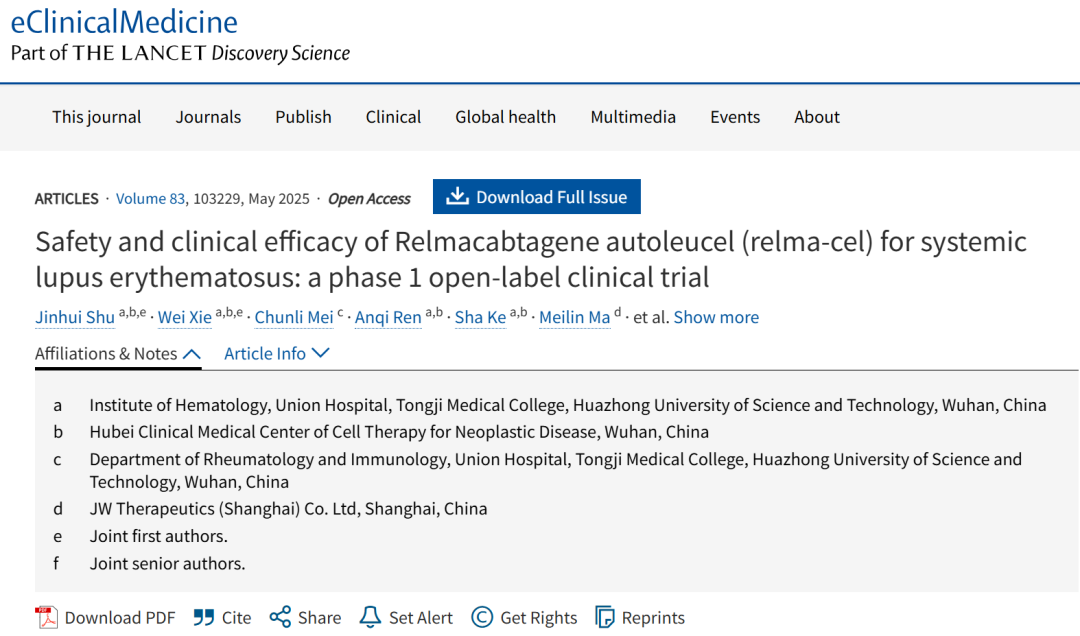The width and height of the screenshot is (1080, 636).
Task: Click the Get Rights copyright icon
Action: click(482, 617)
